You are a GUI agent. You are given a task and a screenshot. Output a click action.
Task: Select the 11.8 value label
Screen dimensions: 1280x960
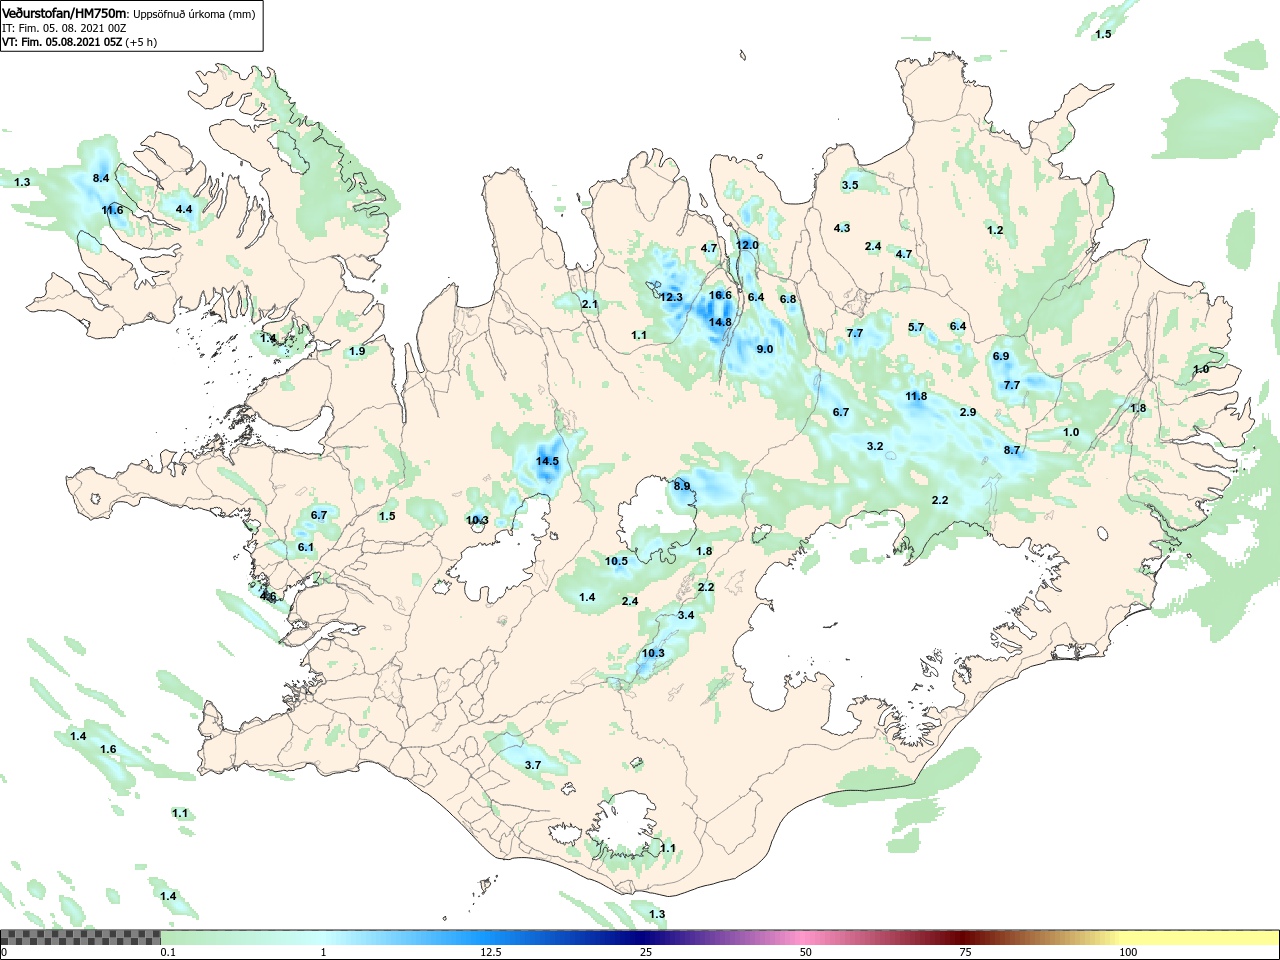(x=916, y=396)
